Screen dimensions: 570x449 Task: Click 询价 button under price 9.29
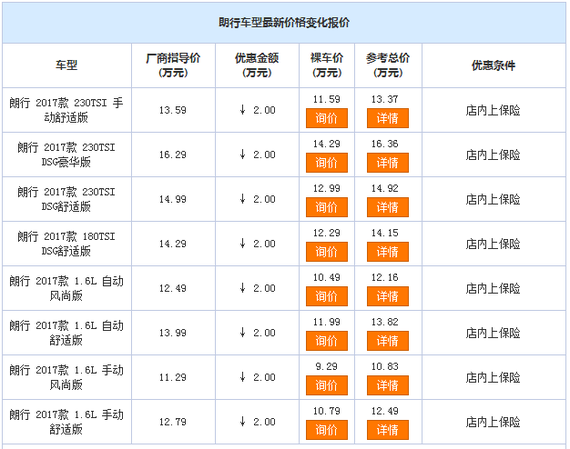tap(326, 385)
